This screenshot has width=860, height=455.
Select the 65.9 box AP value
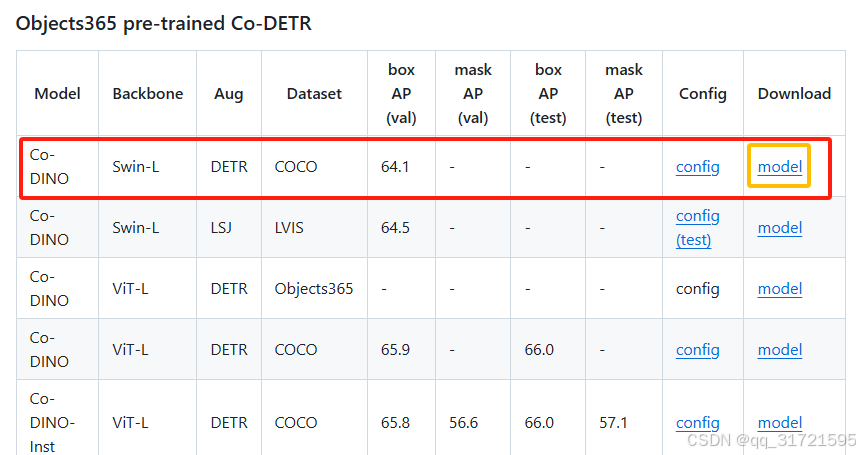(395, 350)
